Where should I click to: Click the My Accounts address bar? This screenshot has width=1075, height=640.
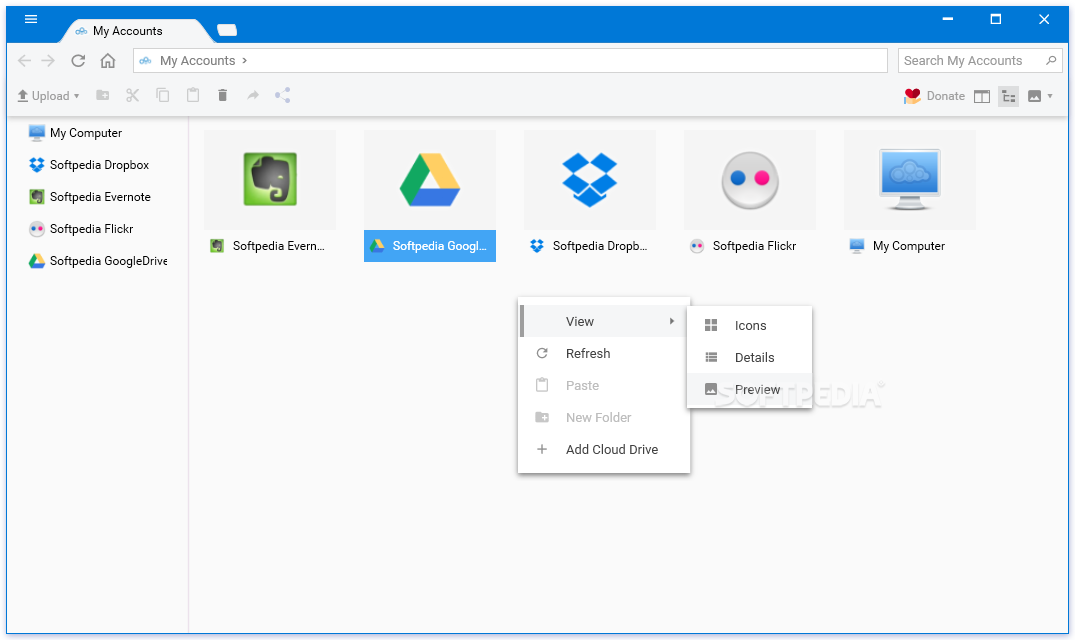pyautogui.click(x=510, y=61)
